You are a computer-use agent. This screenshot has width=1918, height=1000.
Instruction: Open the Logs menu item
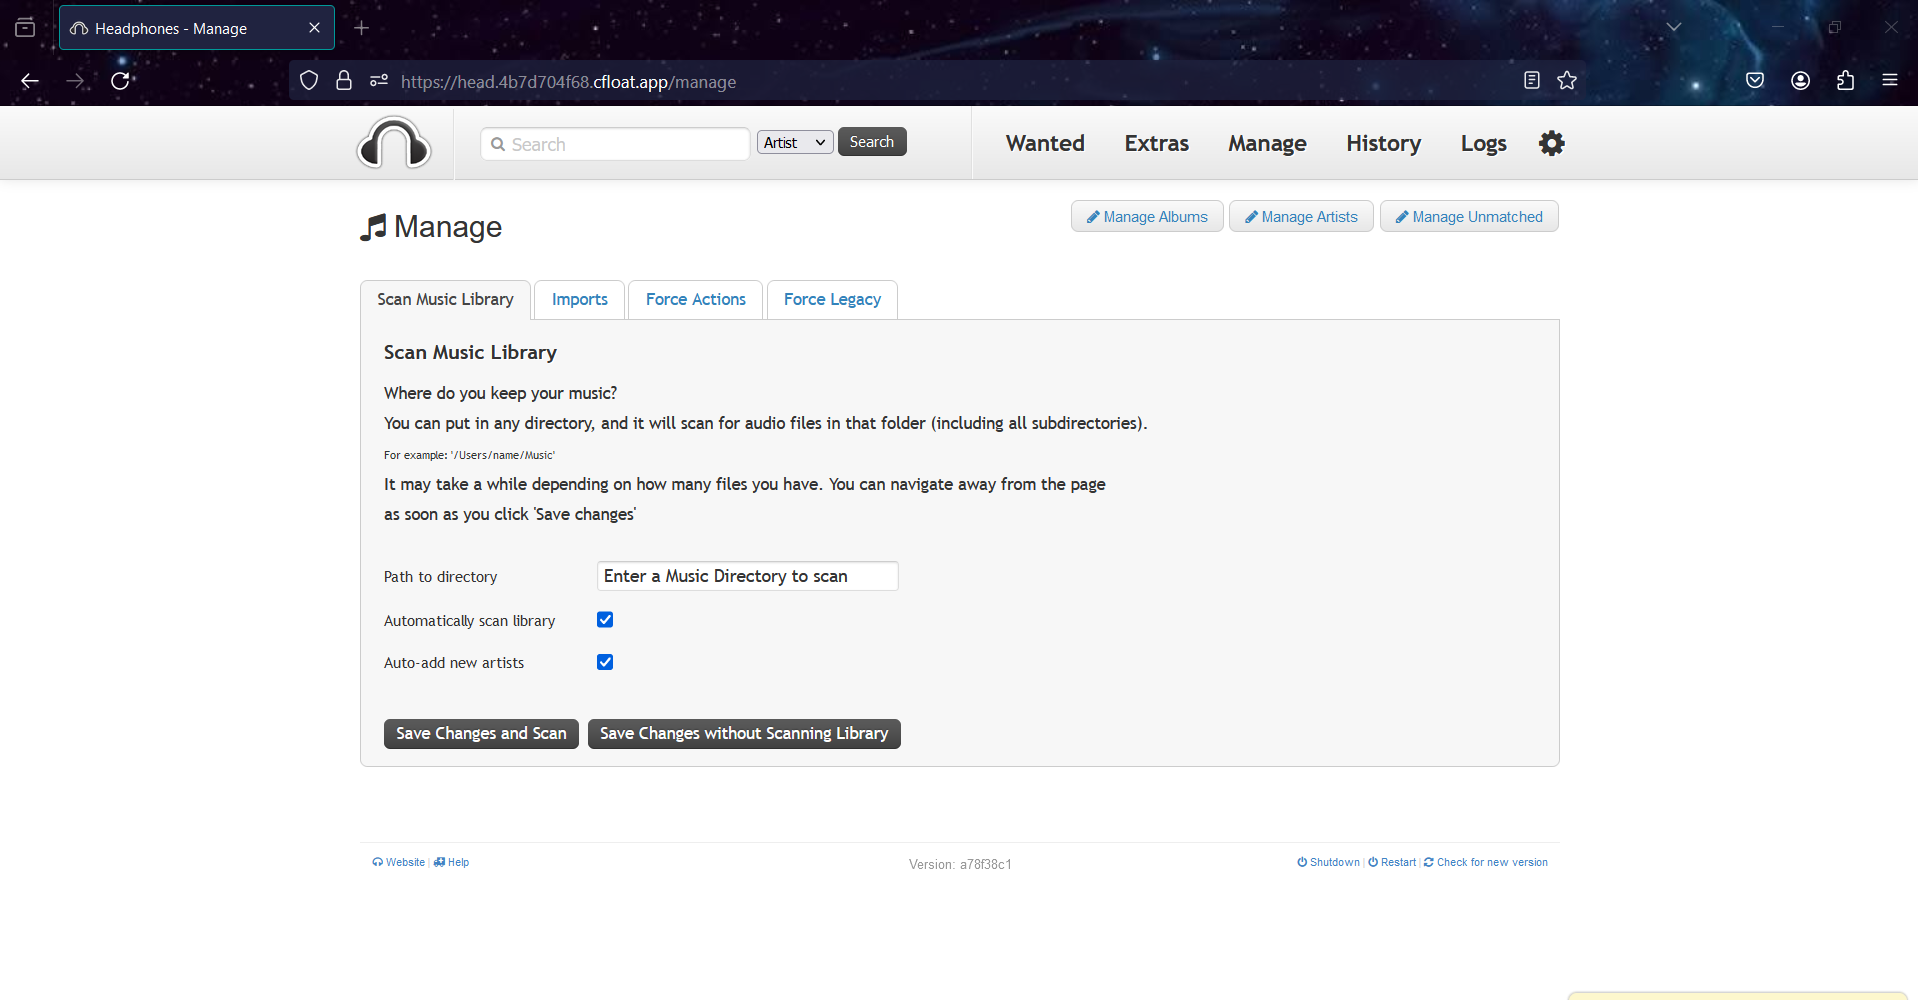[1483, 143]
